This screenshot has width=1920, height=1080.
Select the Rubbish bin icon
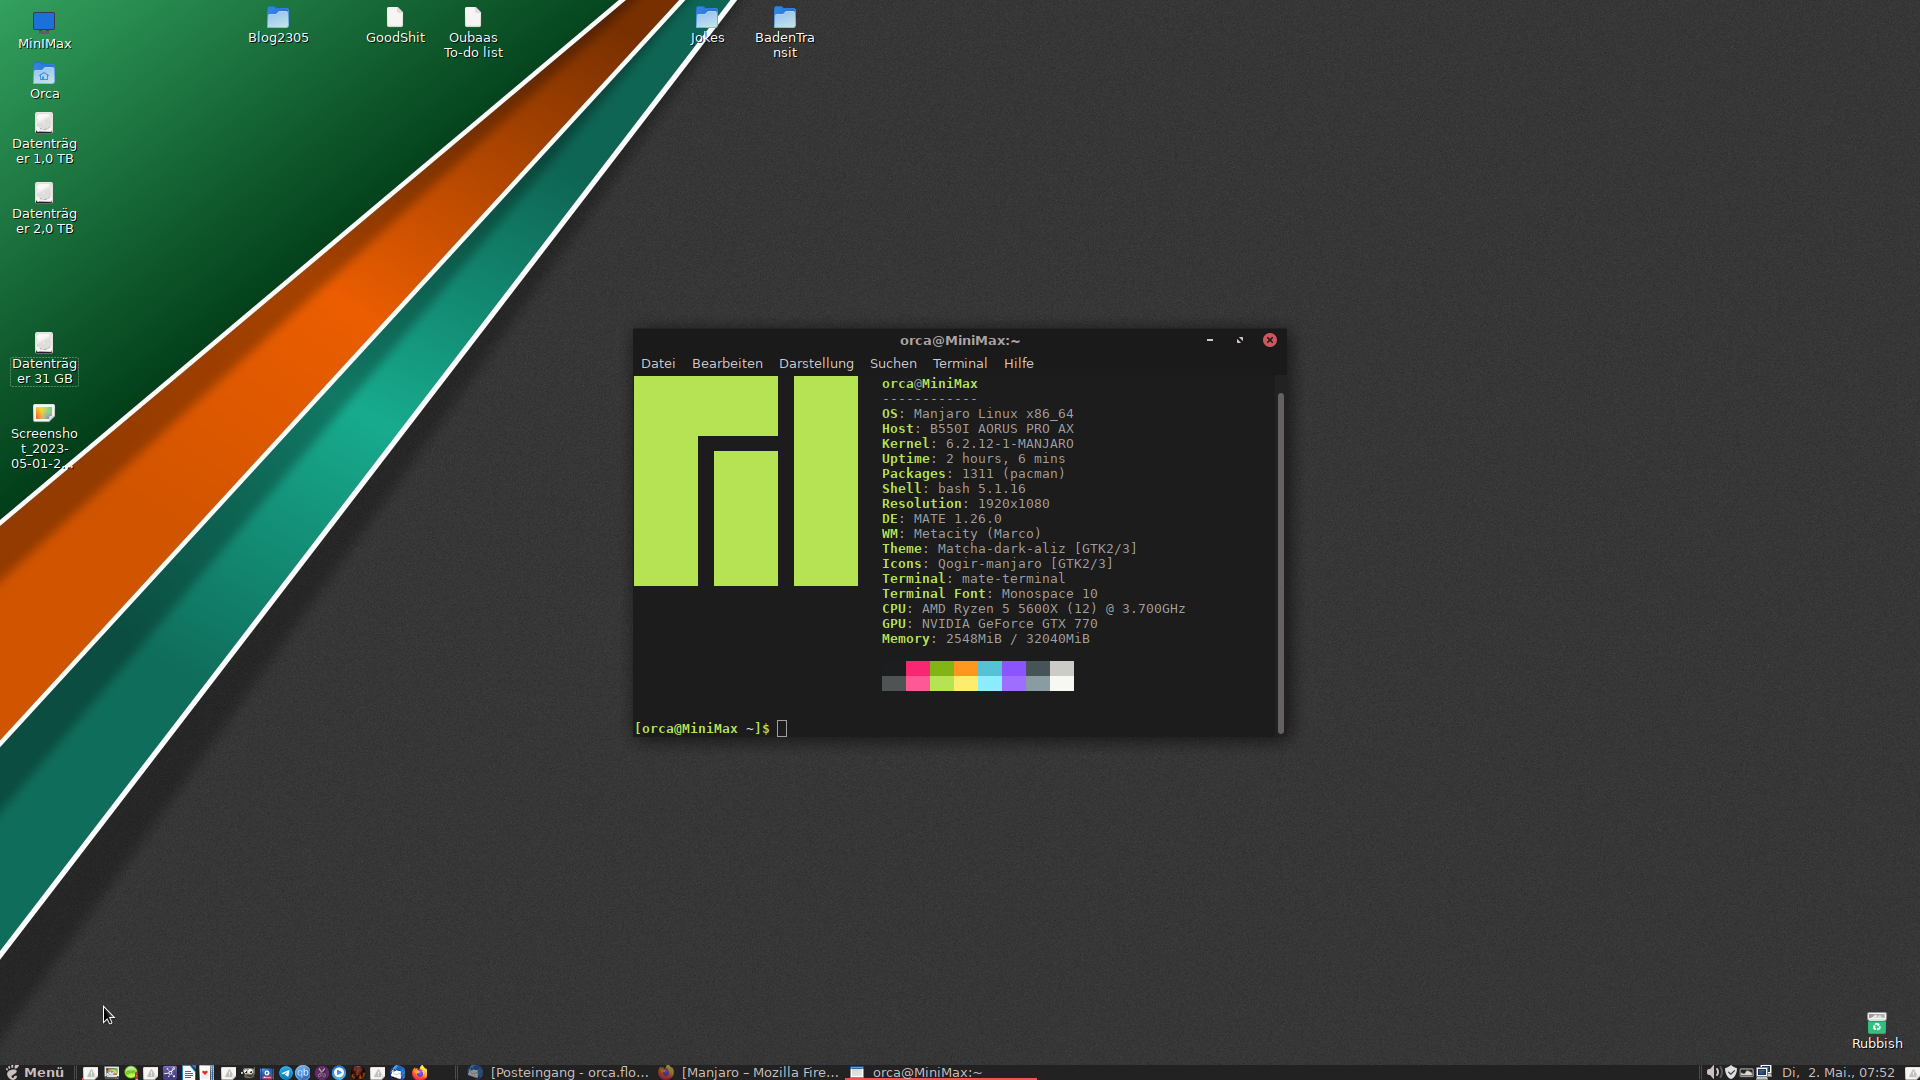tap(1877, 1031)
